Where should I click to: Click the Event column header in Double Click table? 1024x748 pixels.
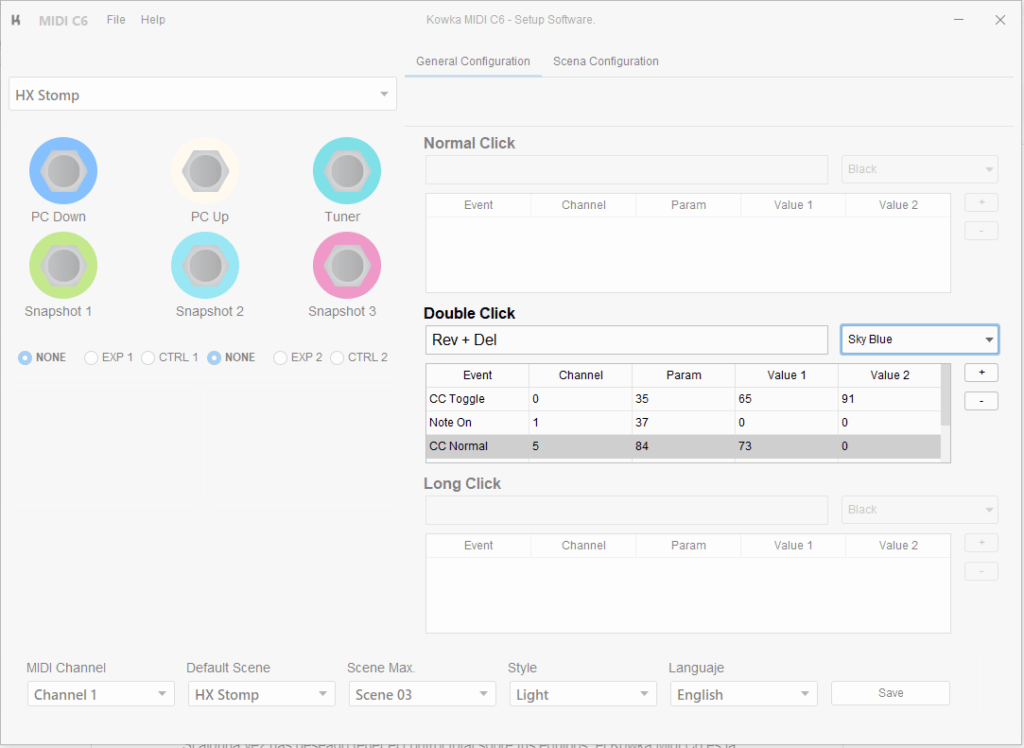[x=477, y=375]
